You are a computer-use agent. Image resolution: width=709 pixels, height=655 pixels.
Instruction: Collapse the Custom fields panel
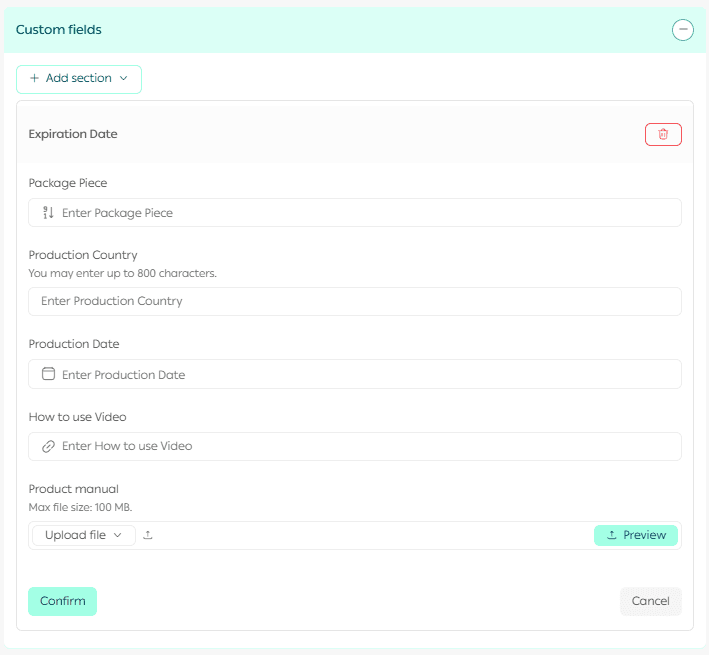click(x=683, y=30)
